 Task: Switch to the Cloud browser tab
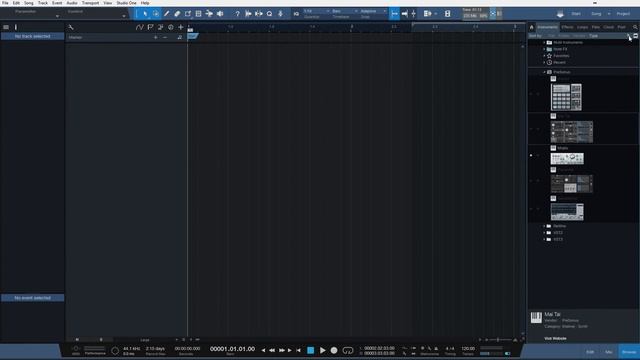pos(609,27)
